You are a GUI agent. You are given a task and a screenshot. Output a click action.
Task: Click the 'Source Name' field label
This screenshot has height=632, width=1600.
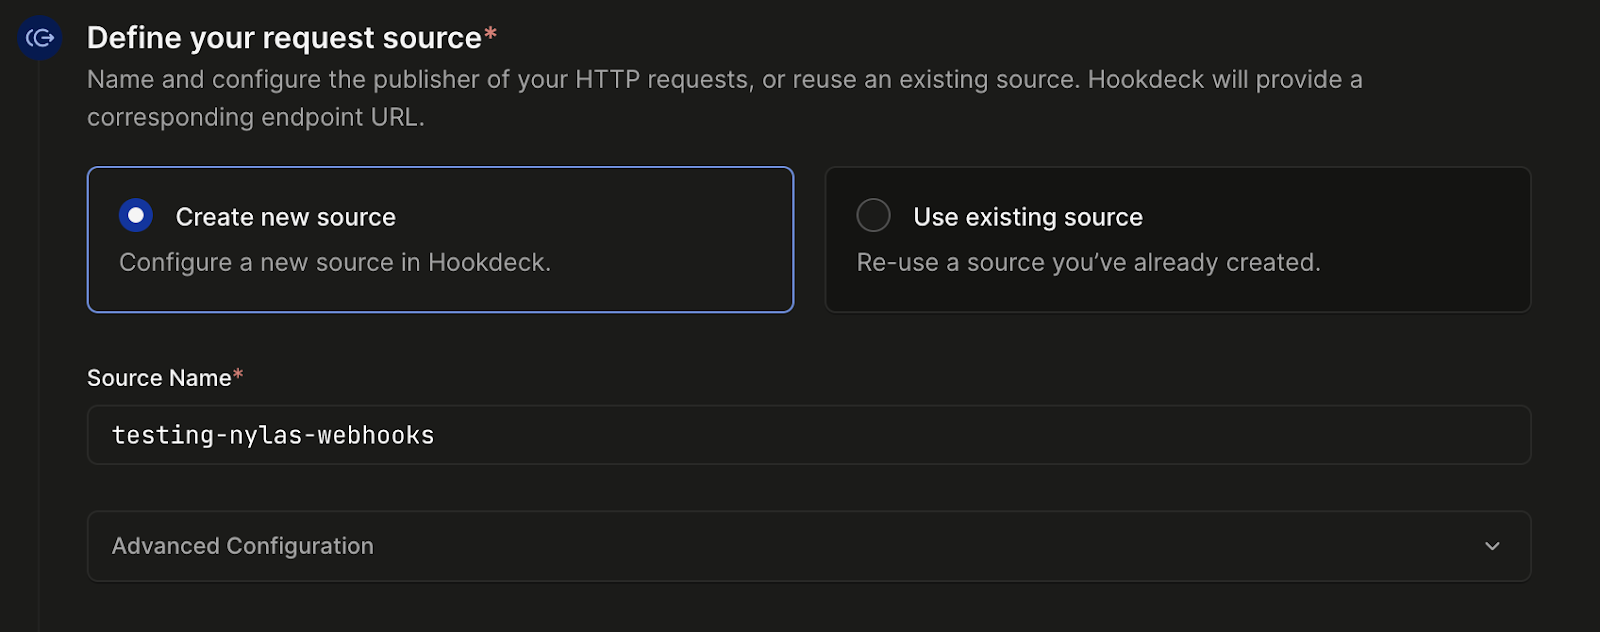pos(165,378)
